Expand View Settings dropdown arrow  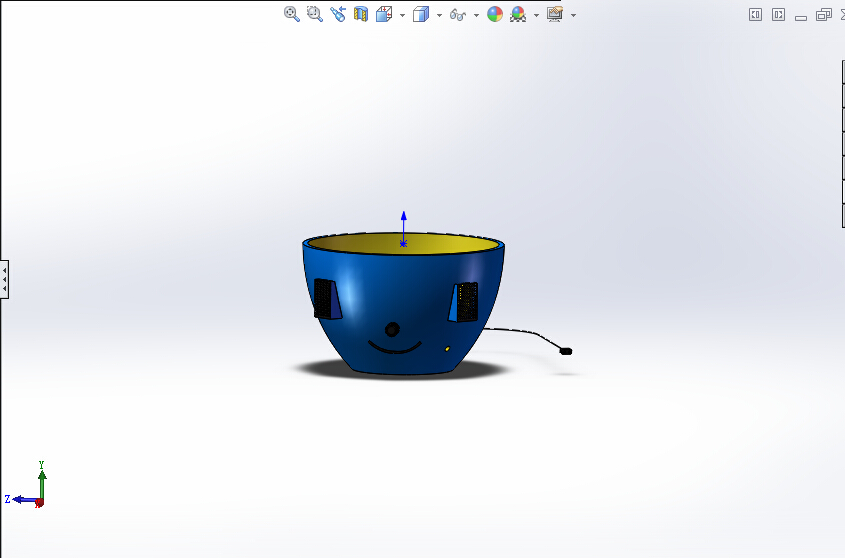573,15
